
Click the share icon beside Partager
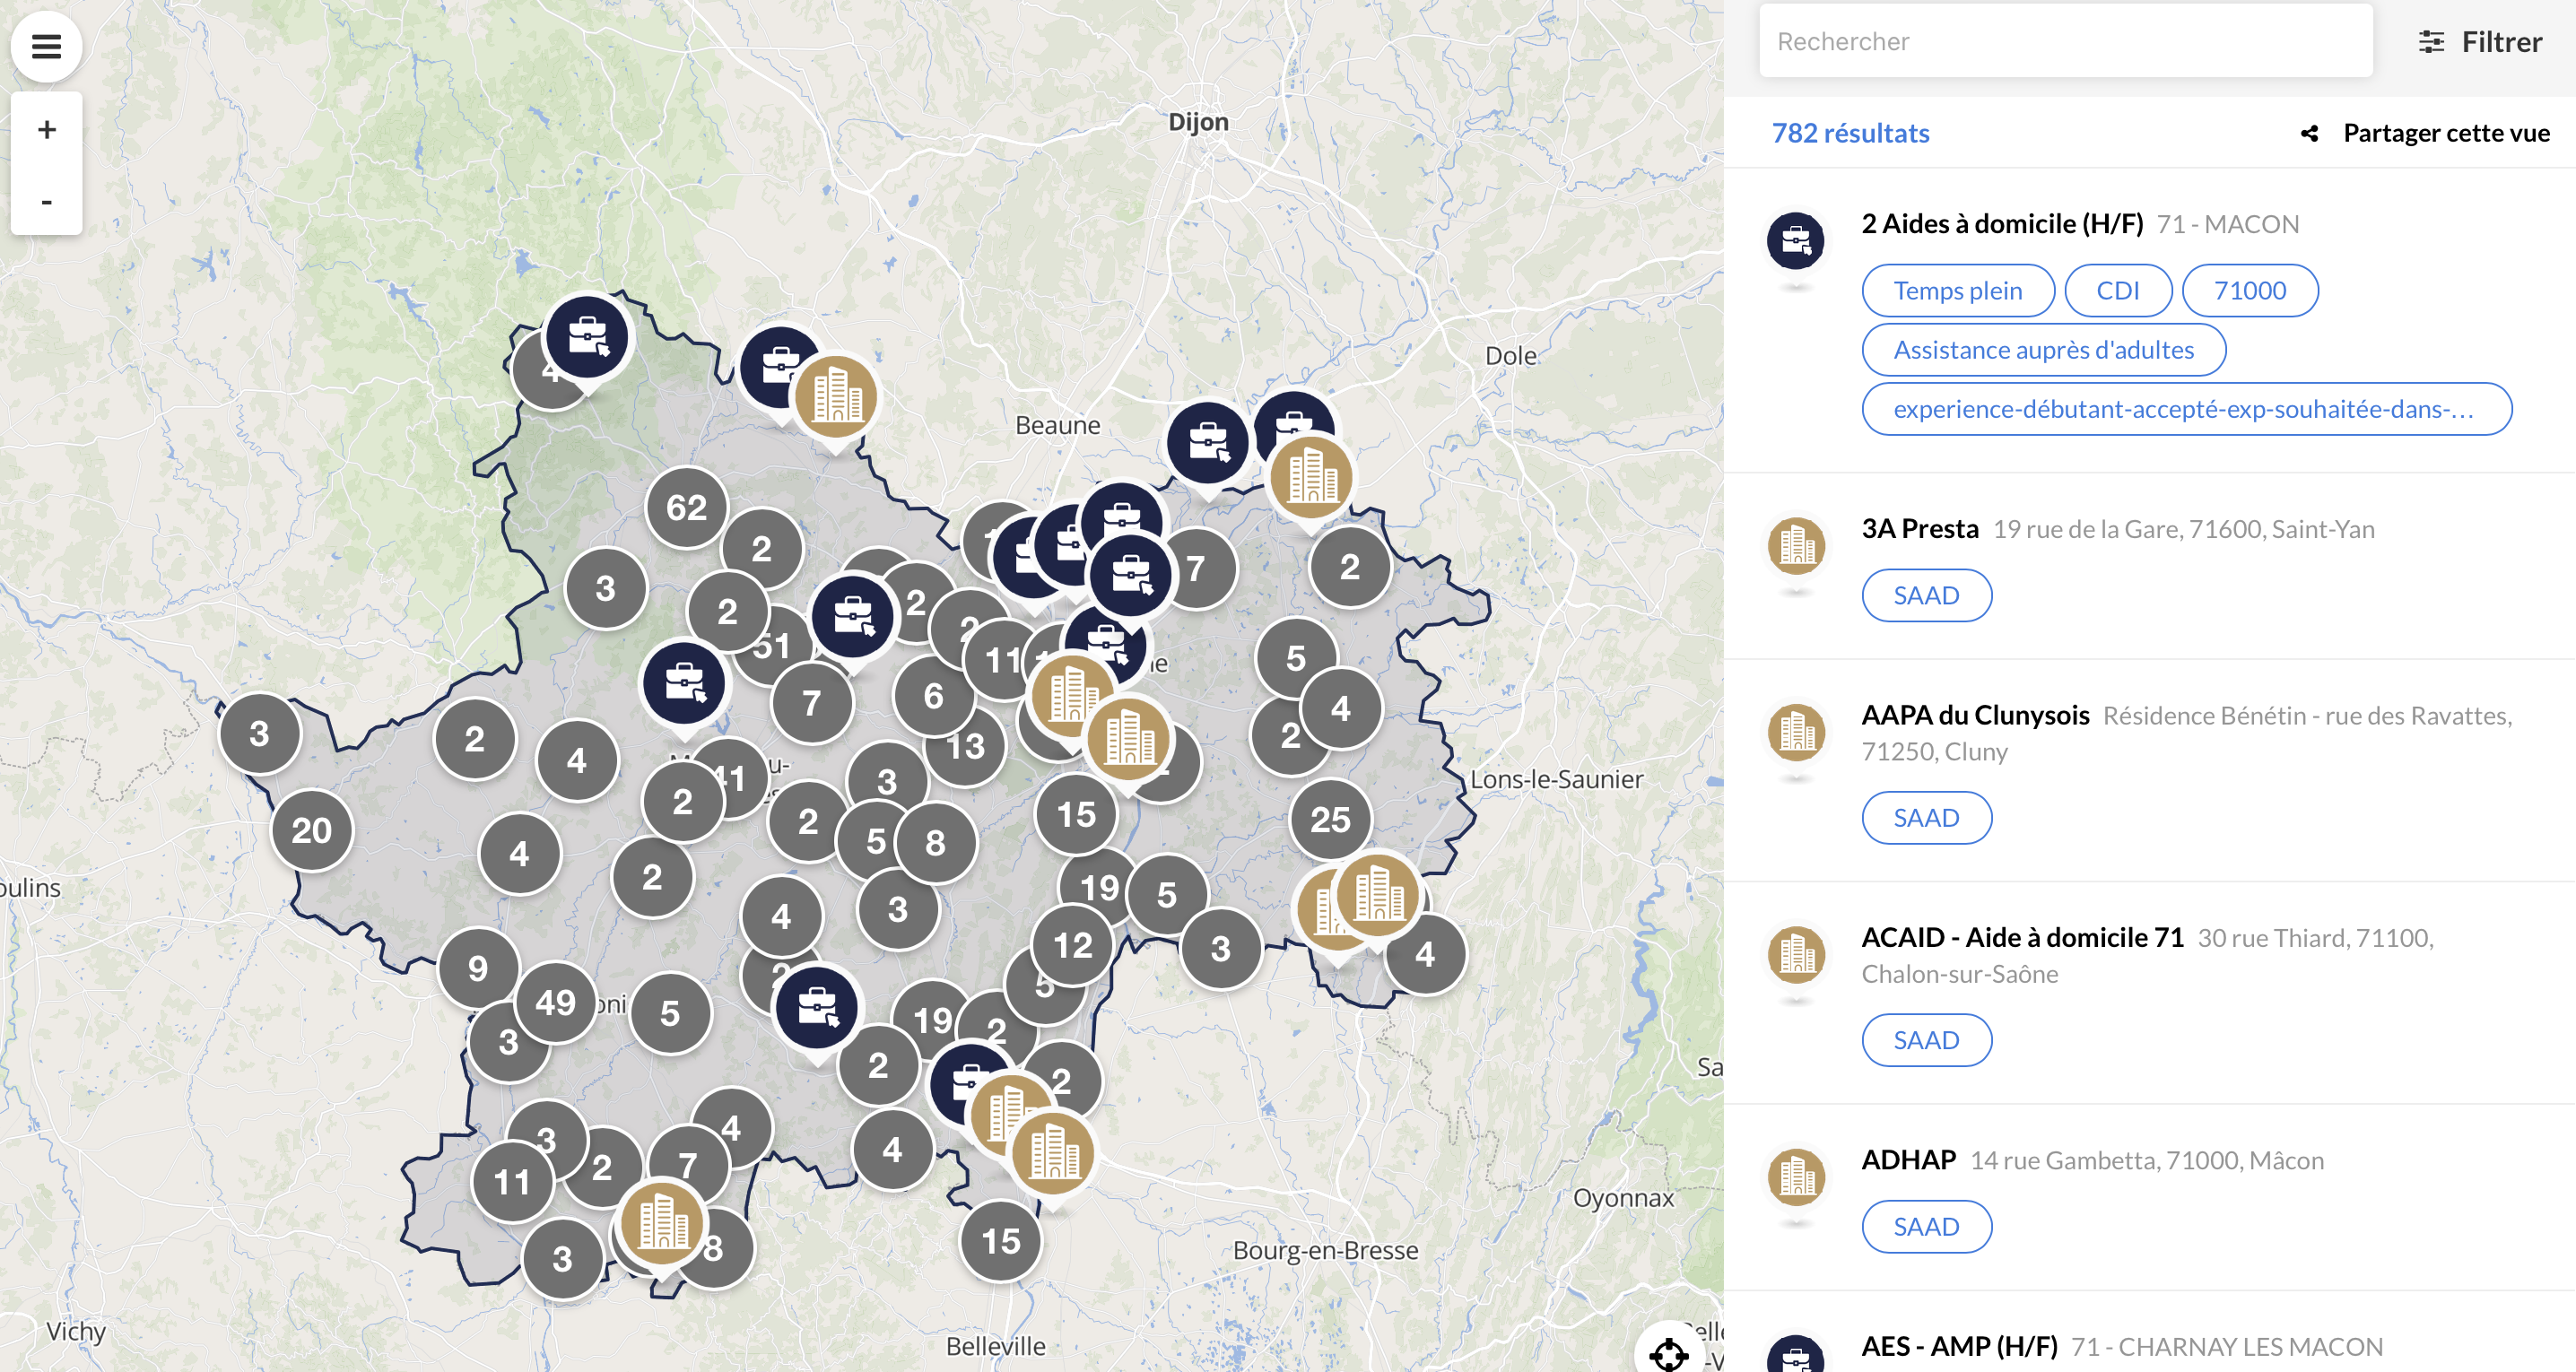coord(2309,133)
